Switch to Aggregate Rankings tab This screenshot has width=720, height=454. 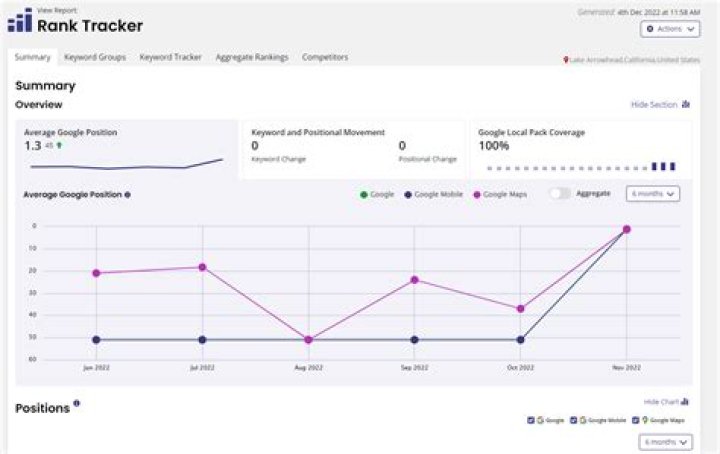[x=252, y=57]
